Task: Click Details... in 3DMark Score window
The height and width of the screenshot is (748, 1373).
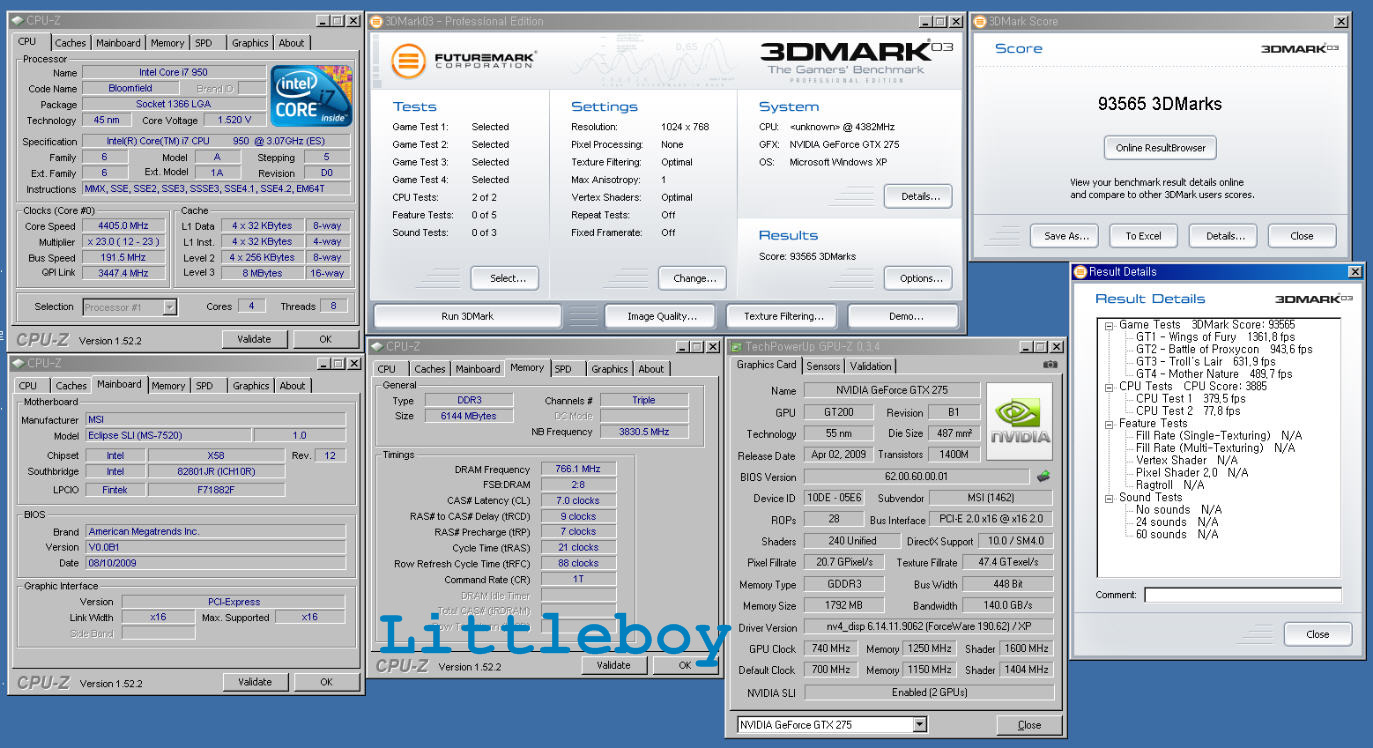Action: pos(1223,236)
